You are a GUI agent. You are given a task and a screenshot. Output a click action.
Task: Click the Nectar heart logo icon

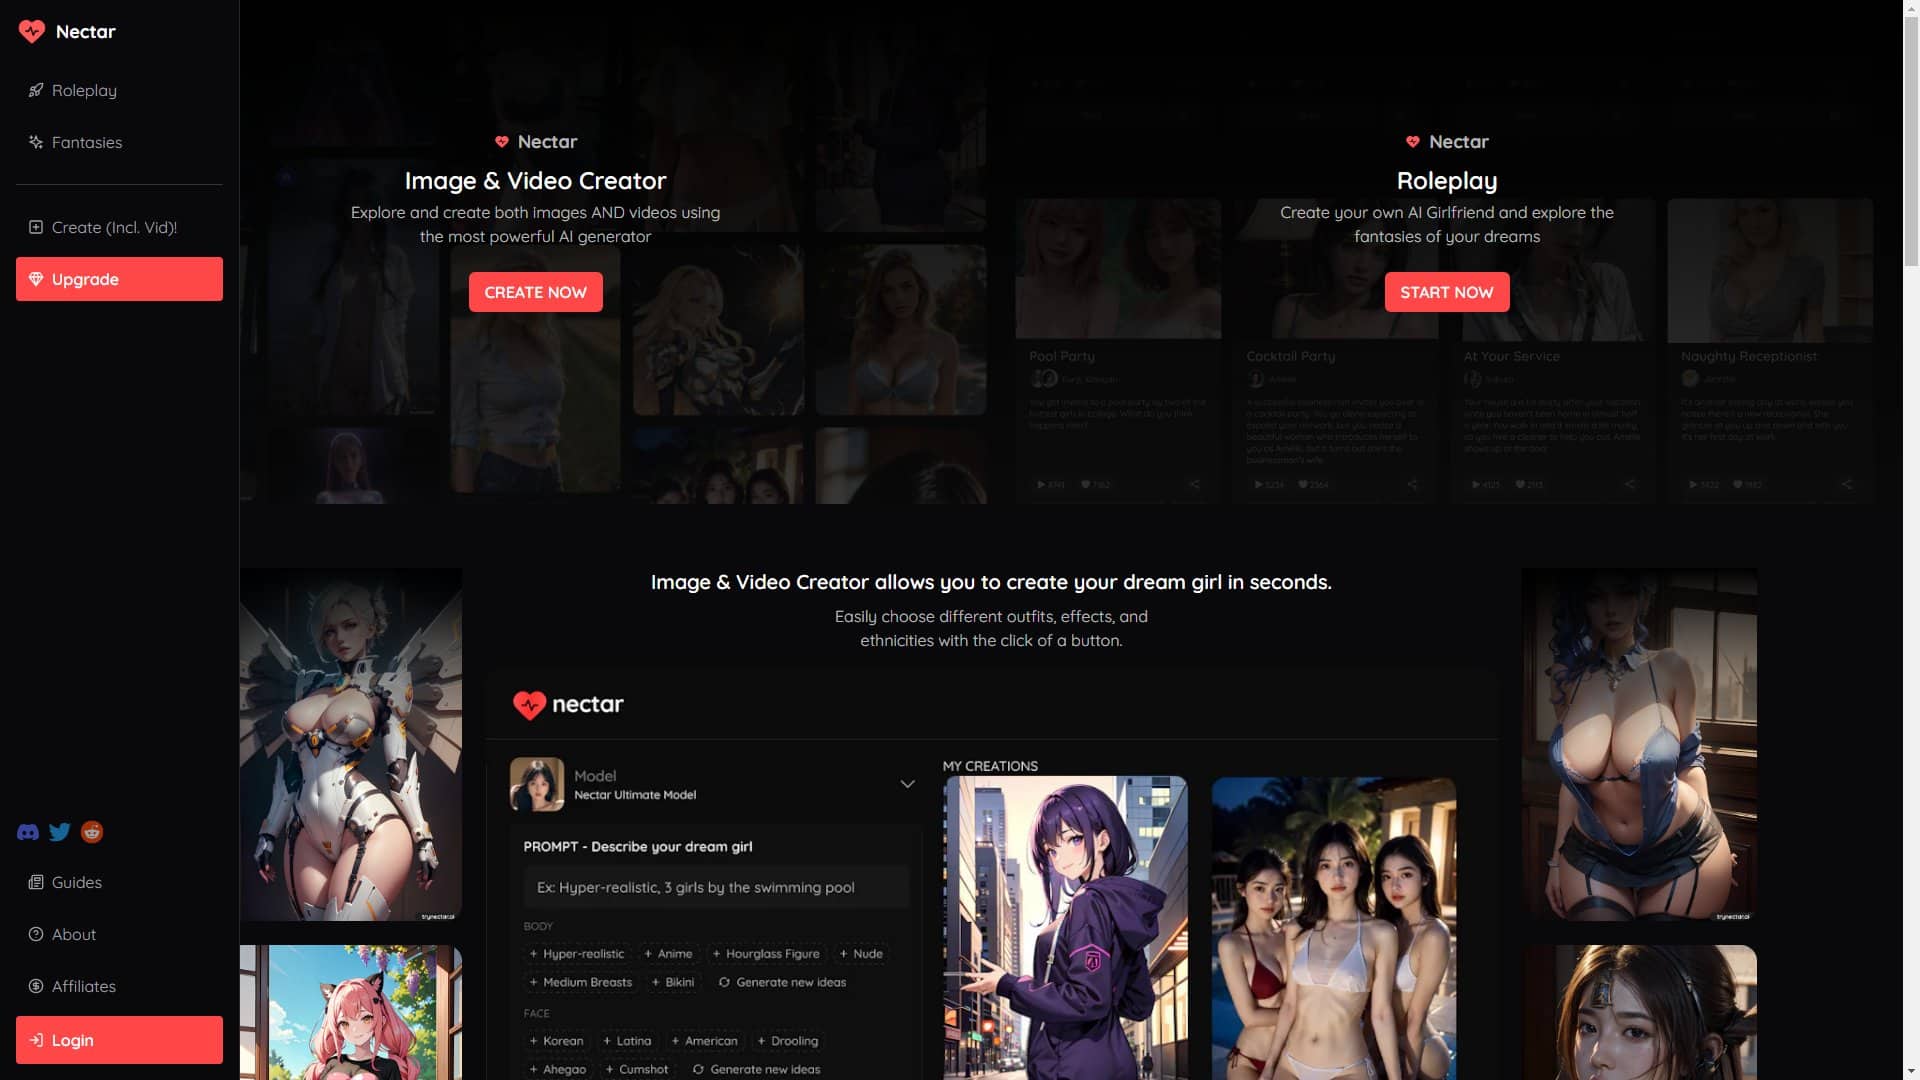coord(32,31)
